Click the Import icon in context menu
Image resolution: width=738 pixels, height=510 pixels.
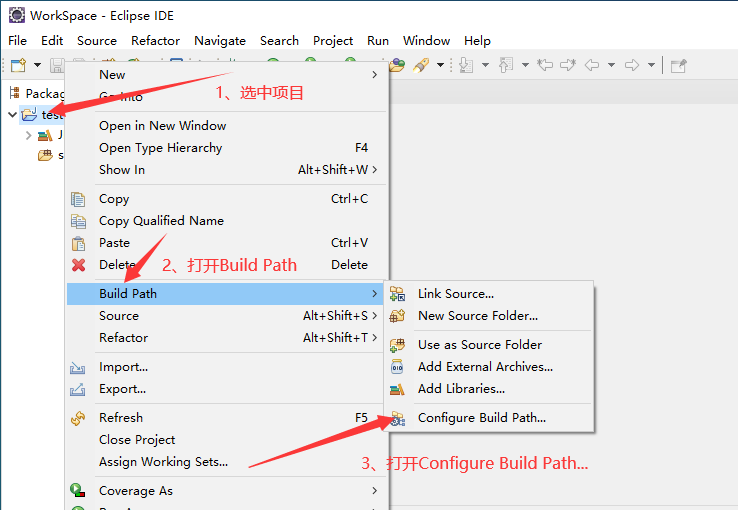pos(78,367)
